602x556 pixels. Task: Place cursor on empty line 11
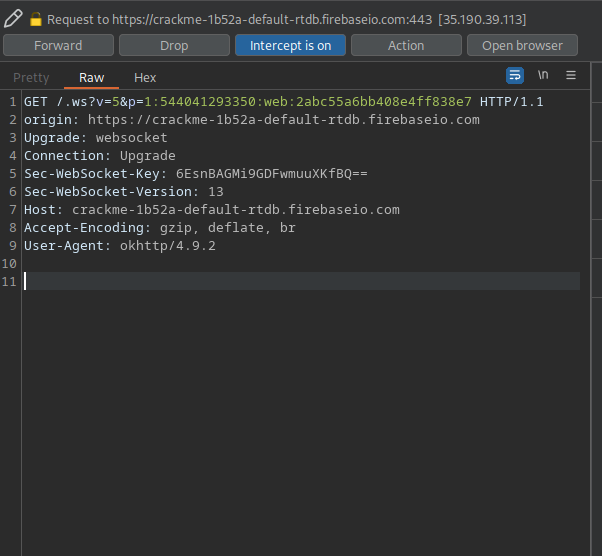(300, 282)
